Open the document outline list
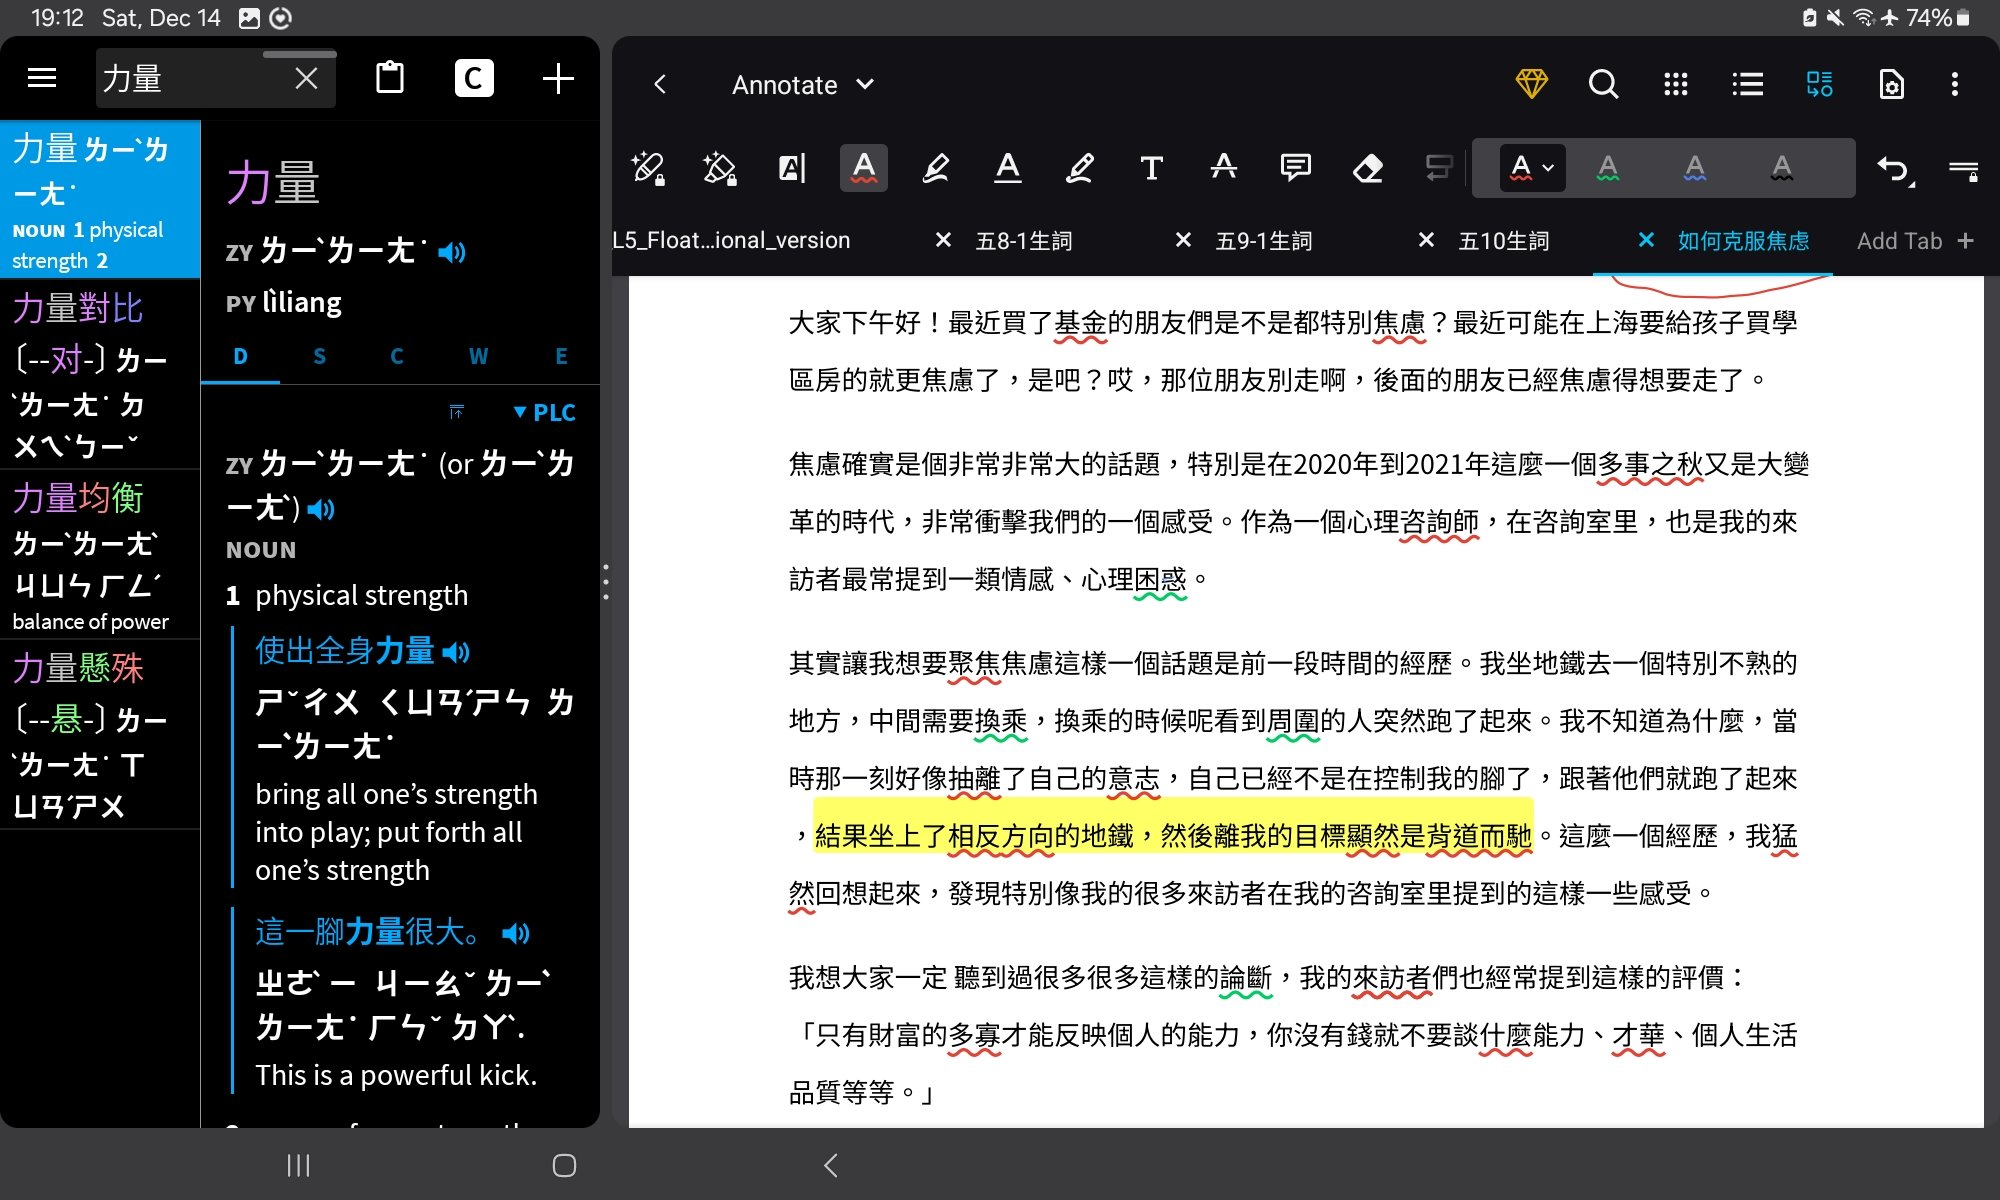 click(x=1748, y=84)
